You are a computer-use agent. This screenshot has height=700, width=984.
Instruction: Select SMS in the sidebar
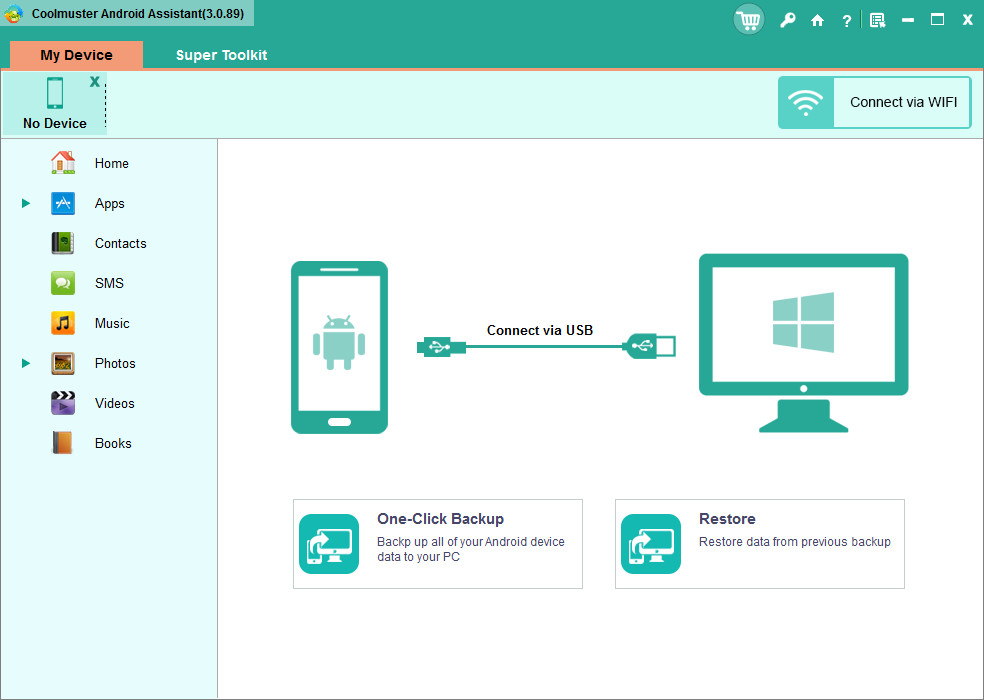tap(109, 283)
